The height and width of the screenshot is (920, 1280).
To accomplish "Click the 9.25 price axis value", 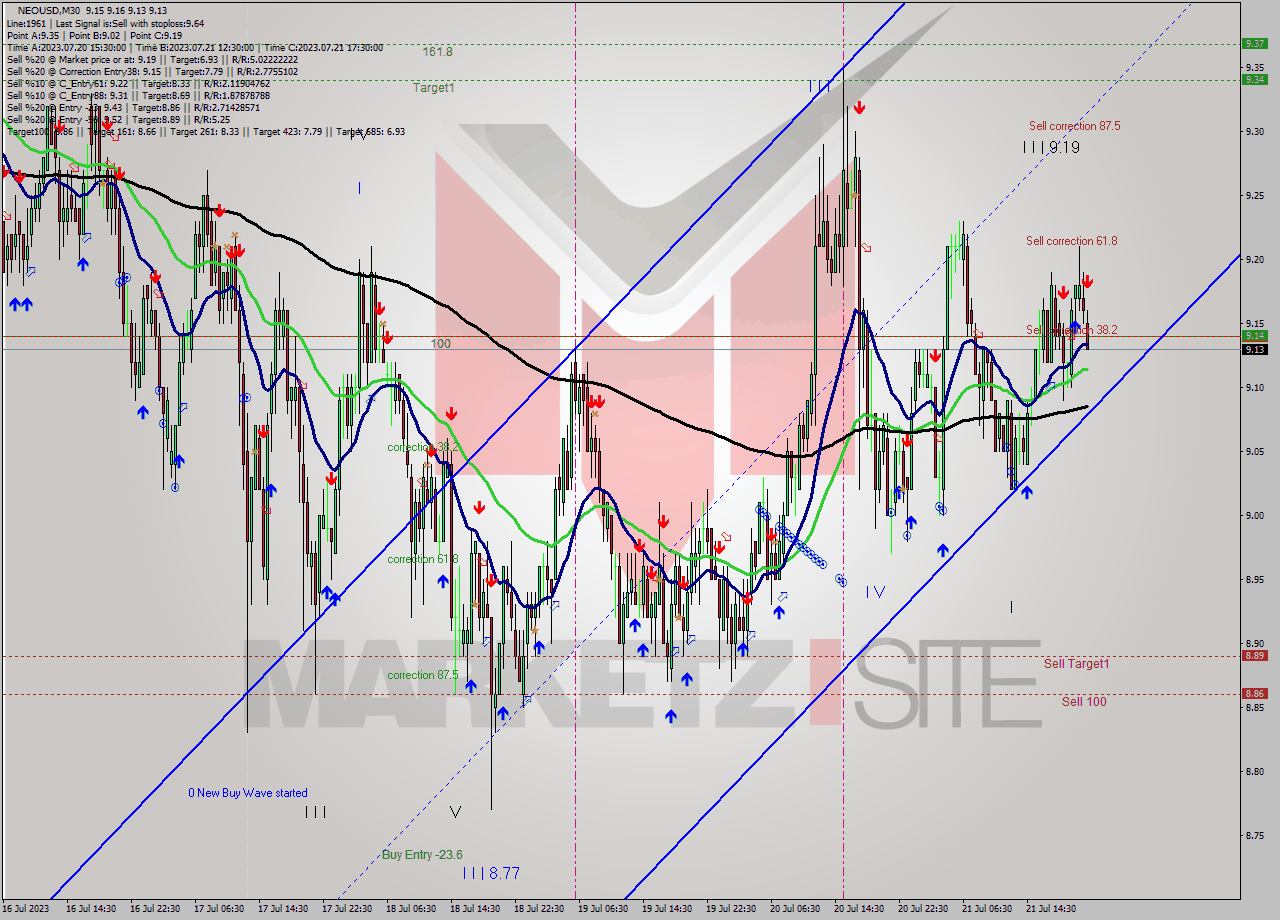I will [1255, 195].
